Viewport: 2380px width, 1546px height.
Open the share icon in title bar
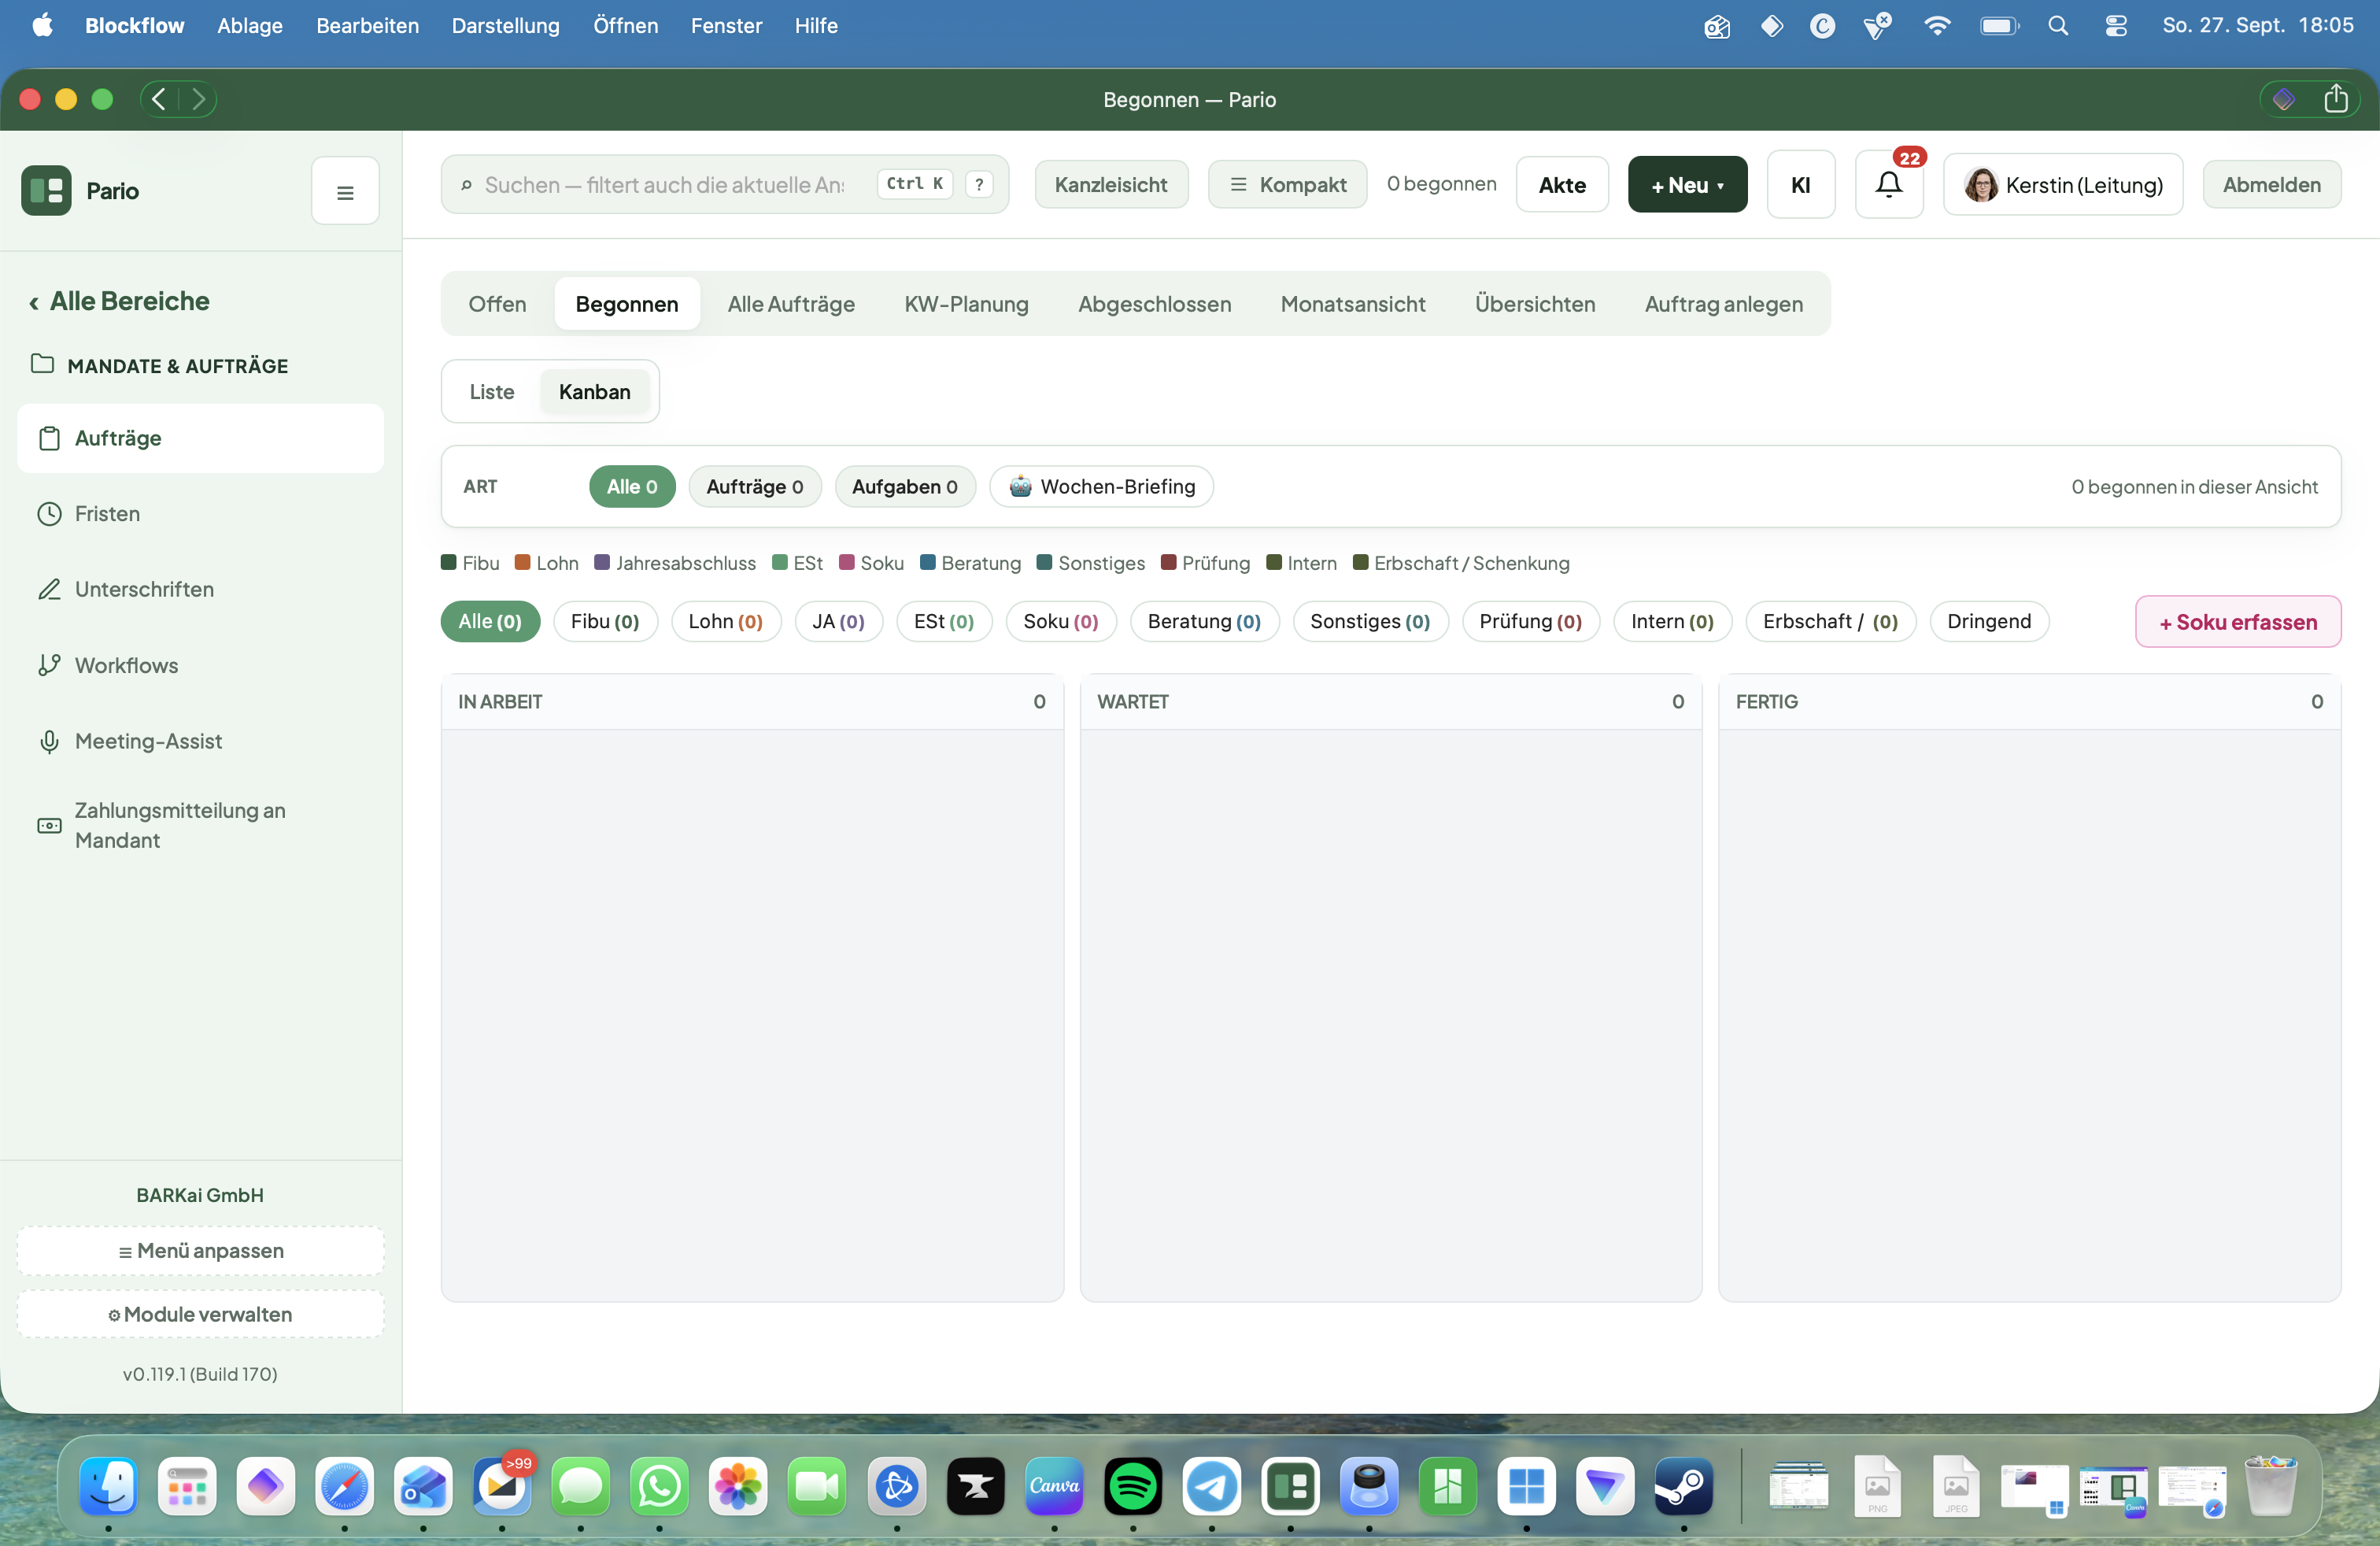point(2336,99)
